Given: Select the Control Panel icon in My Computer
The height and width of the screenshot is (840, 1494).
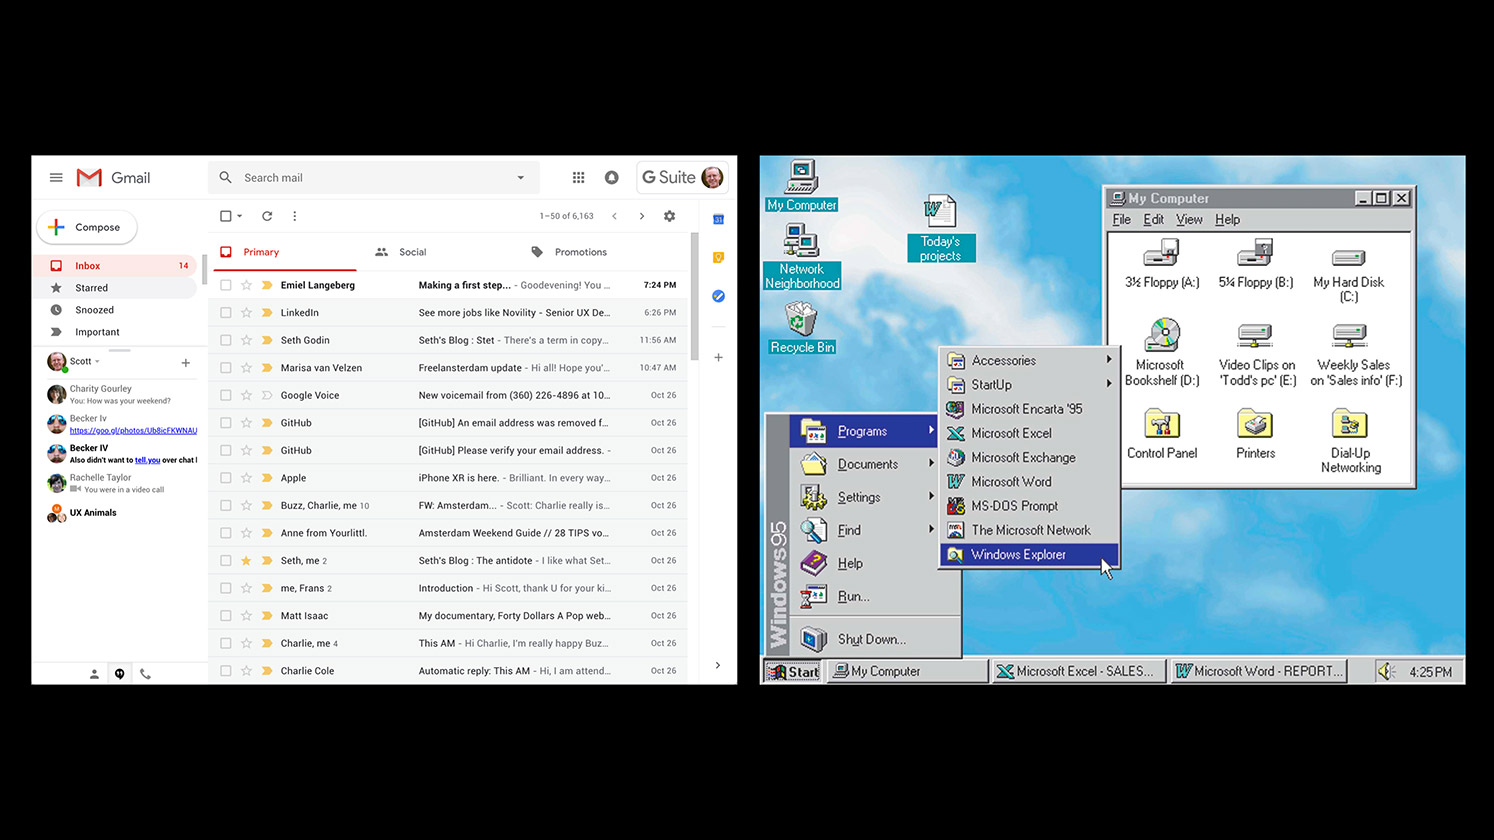Looking at the screenshot, I should pos(1161,433).
